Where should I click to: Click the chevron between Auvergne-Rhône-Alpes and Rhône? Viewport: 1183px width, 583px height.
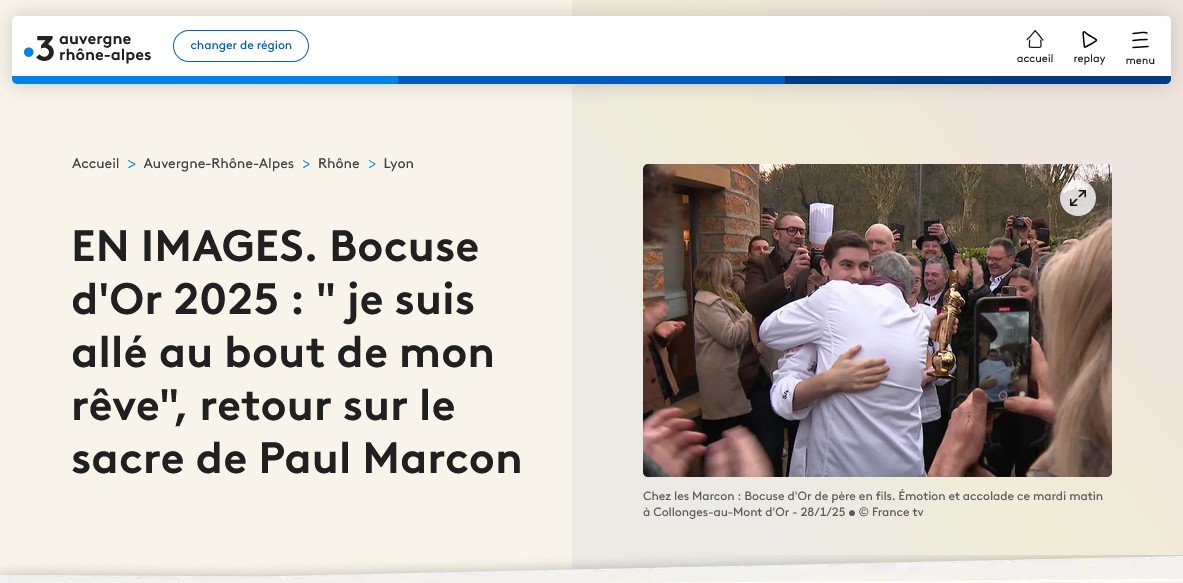[x=306, y=164]
